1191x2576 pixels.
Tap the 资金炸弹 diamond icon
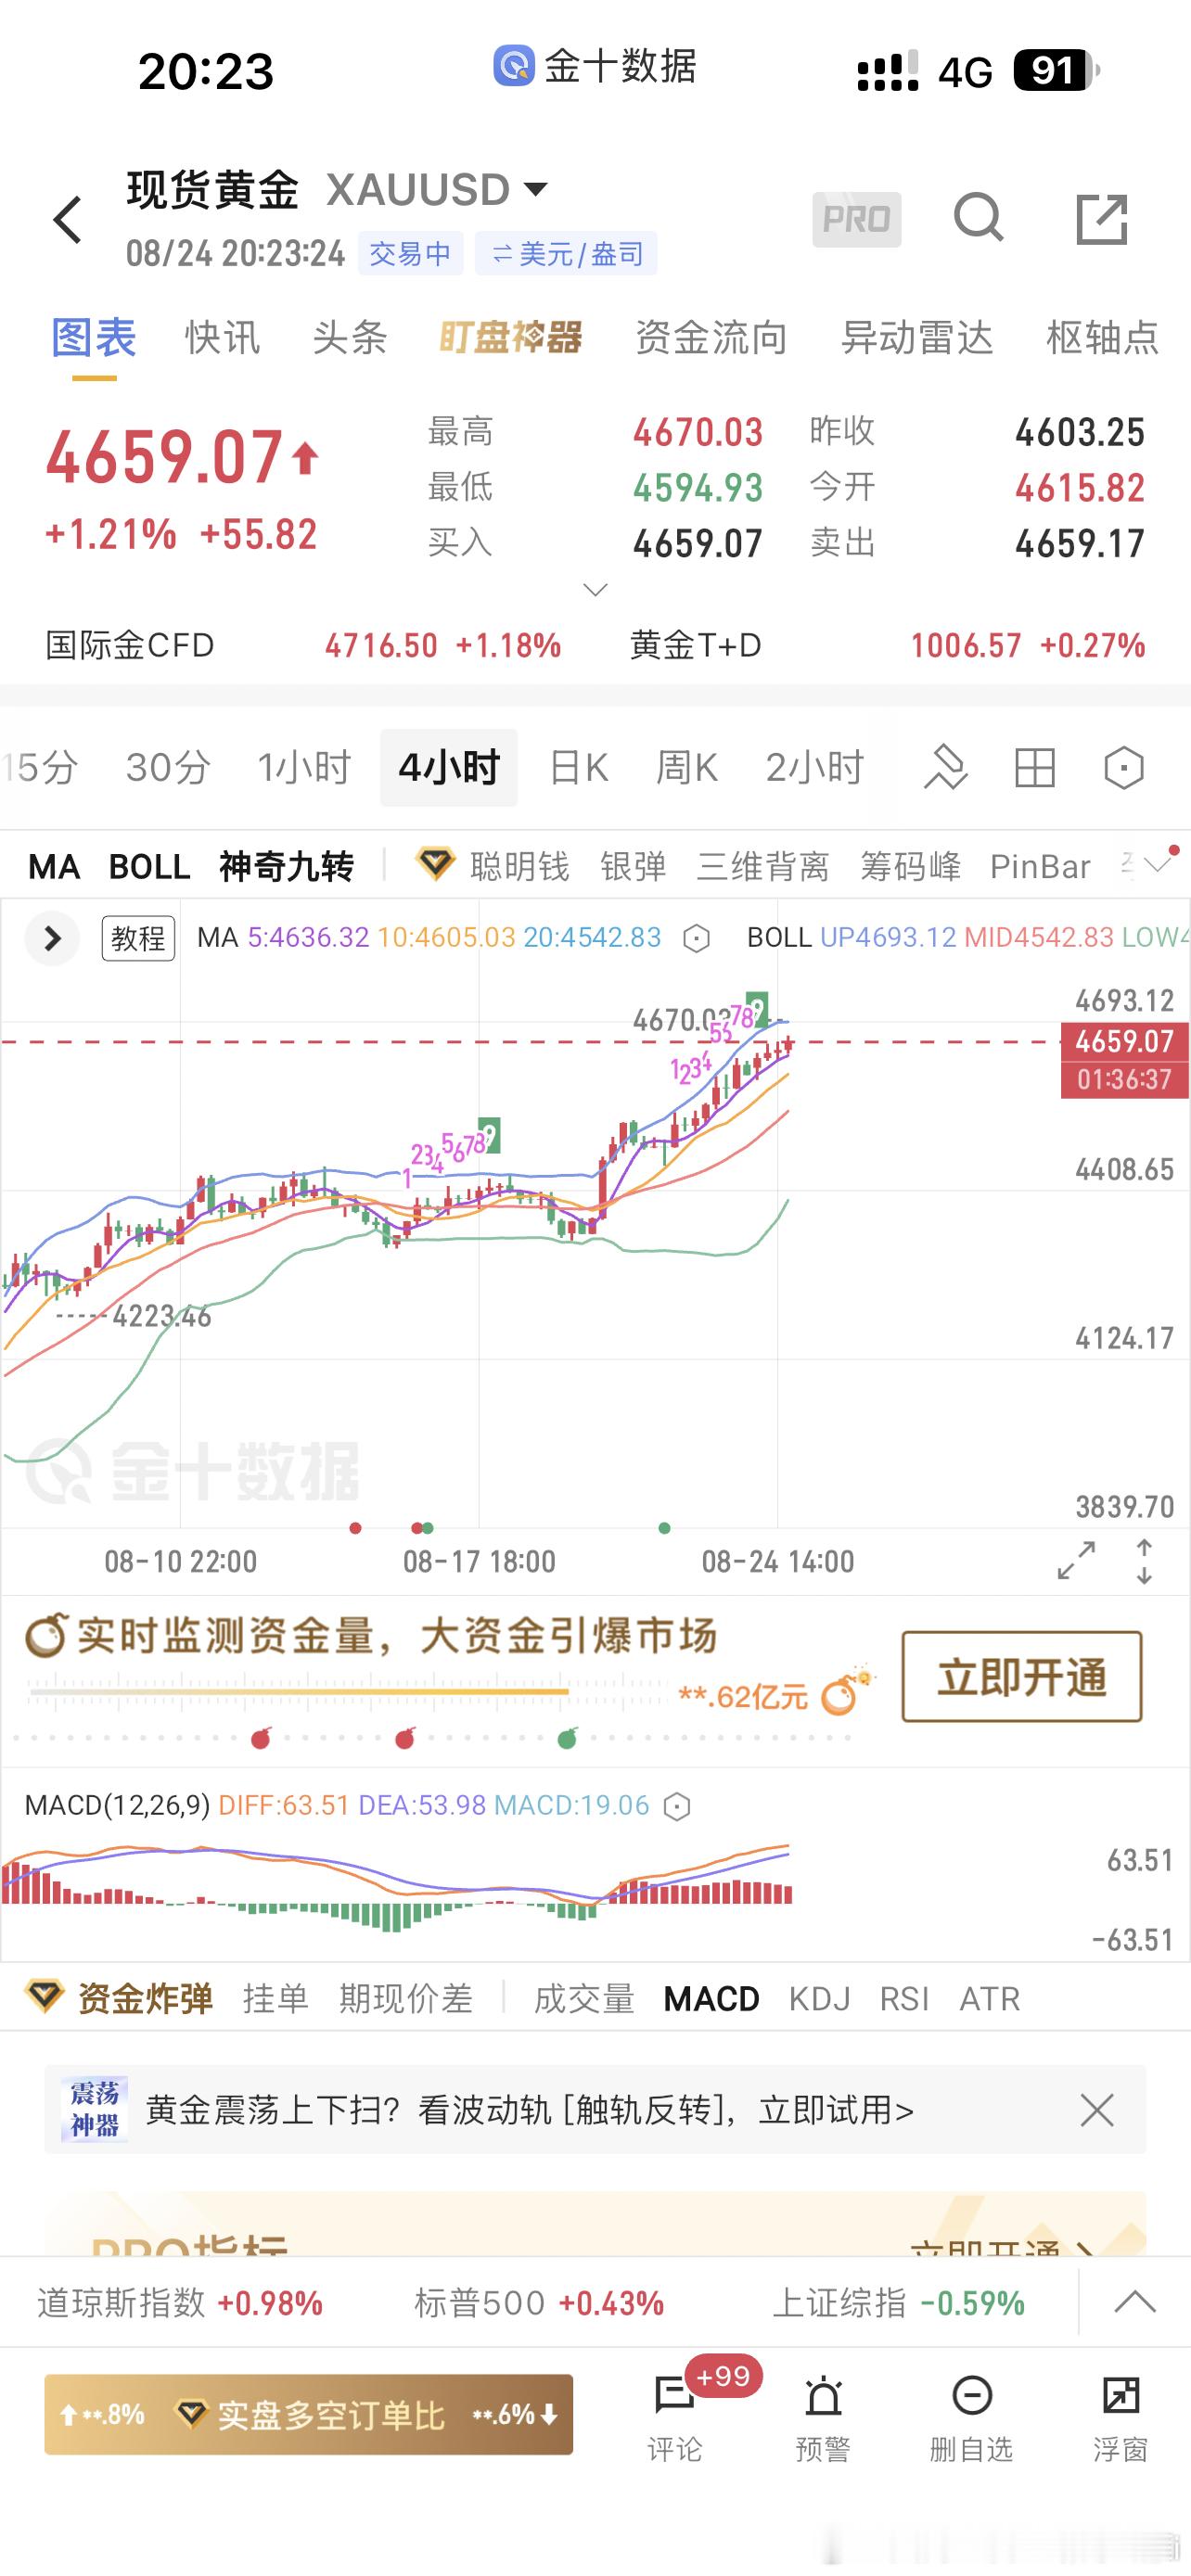click(x=44, y=1997)
